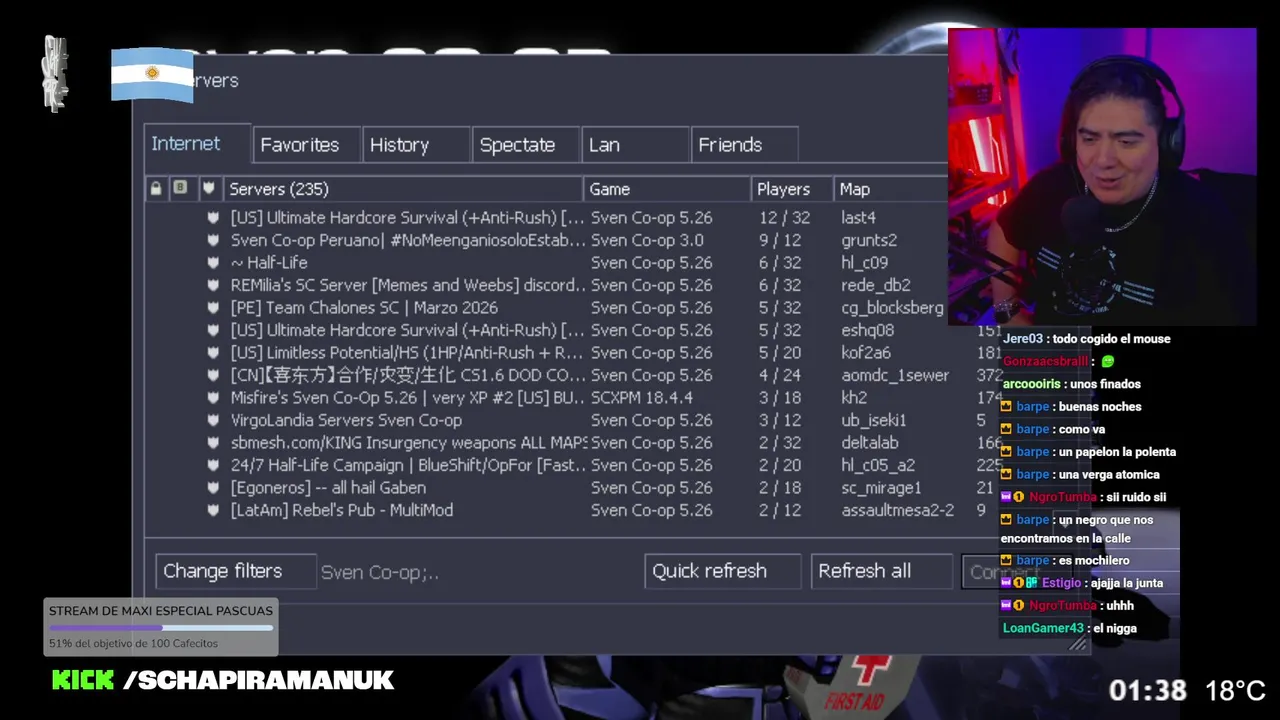Click Estigio username in chat
1280x720 pixels.
[1061, 583]
